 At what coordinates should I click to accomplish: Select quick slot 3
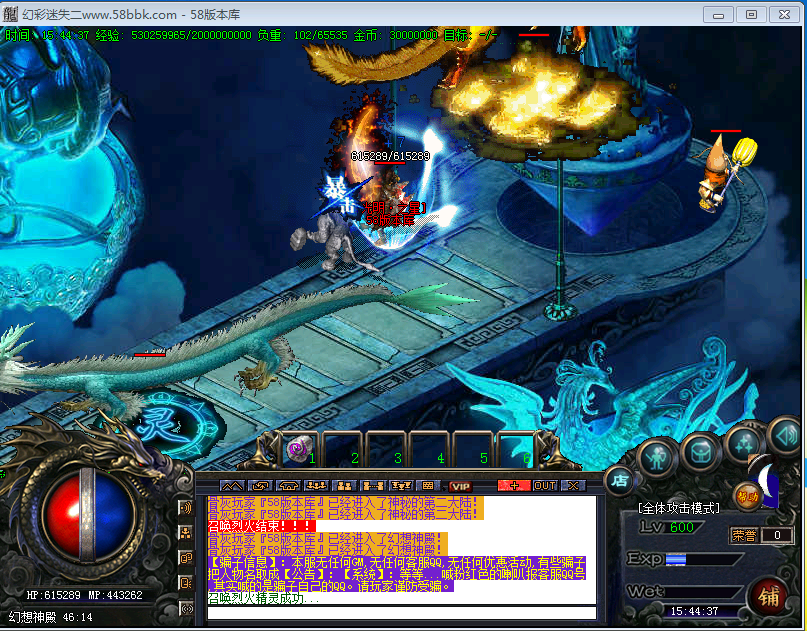[386, 450]
